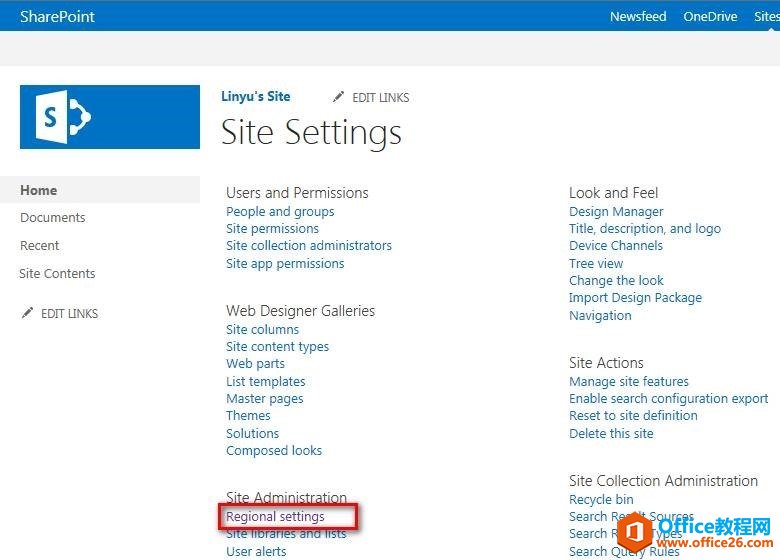780x560 pixels.
Task: Open OneDrive from the top bar
Action: point(710,16)
